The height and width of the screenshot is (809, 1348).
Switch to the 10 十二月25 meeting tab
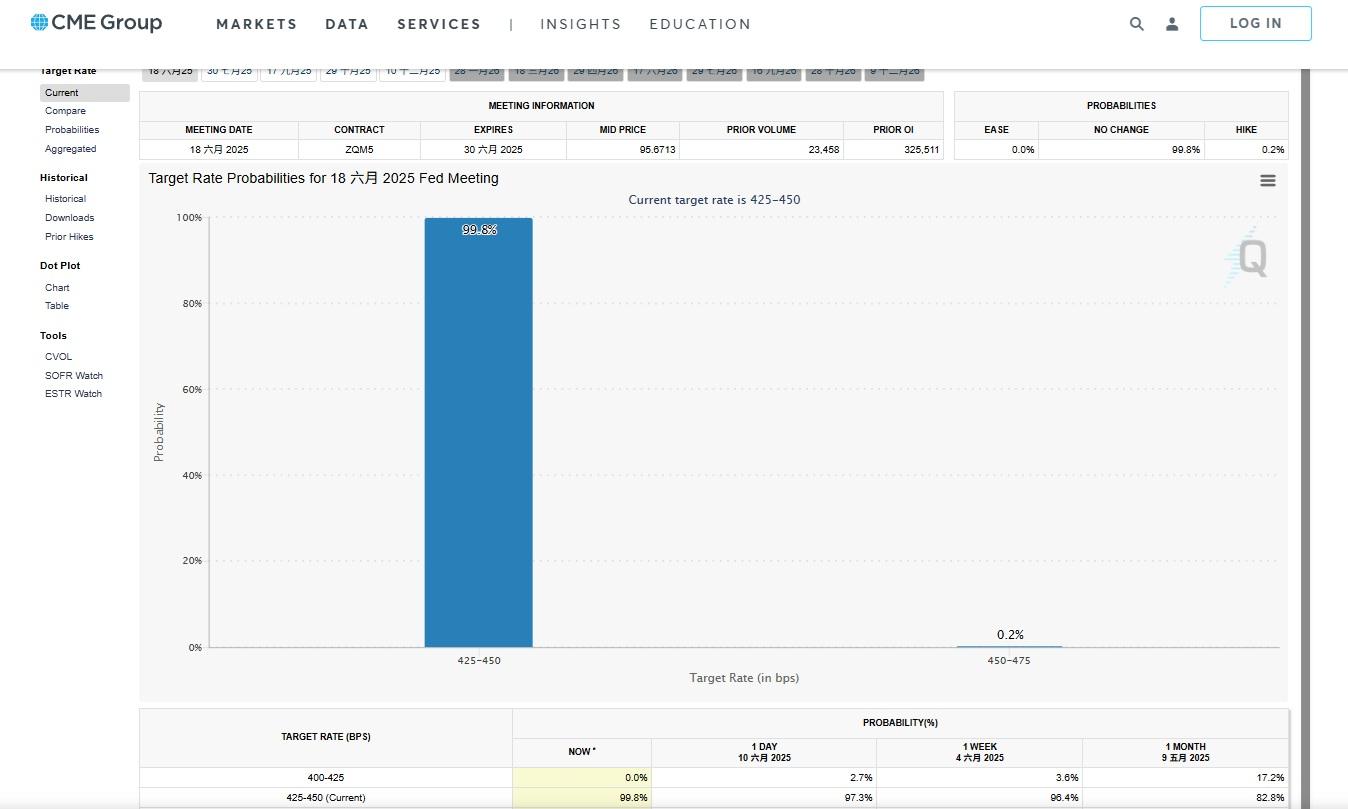point(412,72)
